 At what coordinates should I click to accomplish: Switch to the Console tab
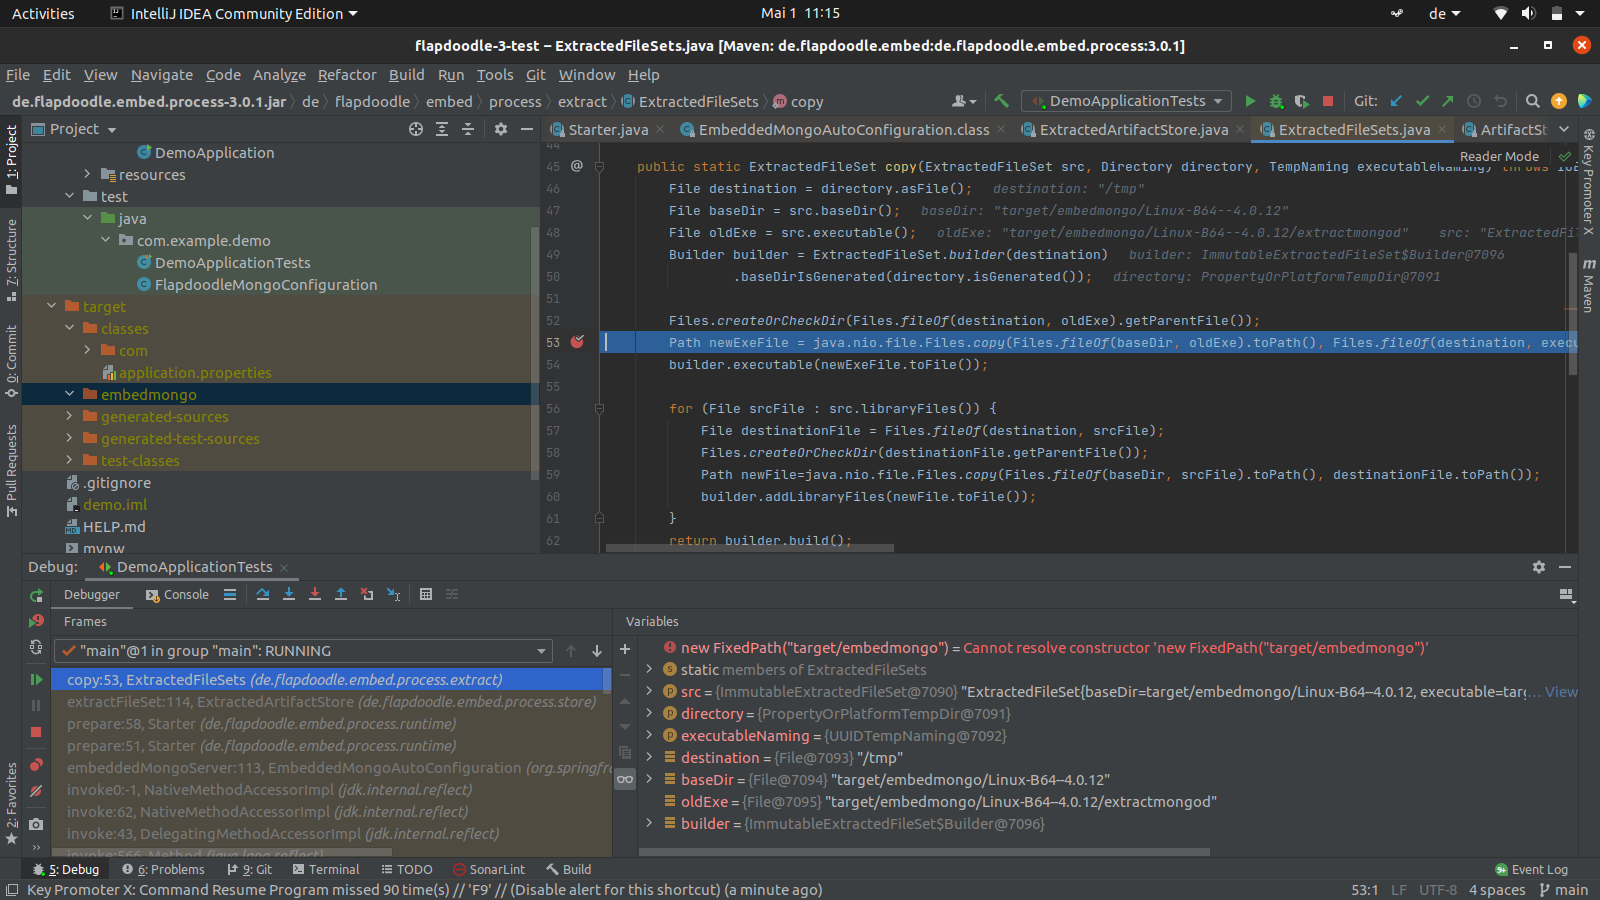[x=177, y=595]
